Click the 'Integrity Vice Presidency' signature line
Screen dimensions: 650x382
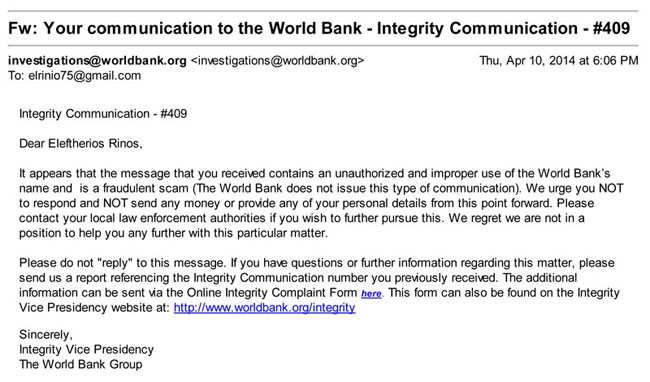click(86, 350)
